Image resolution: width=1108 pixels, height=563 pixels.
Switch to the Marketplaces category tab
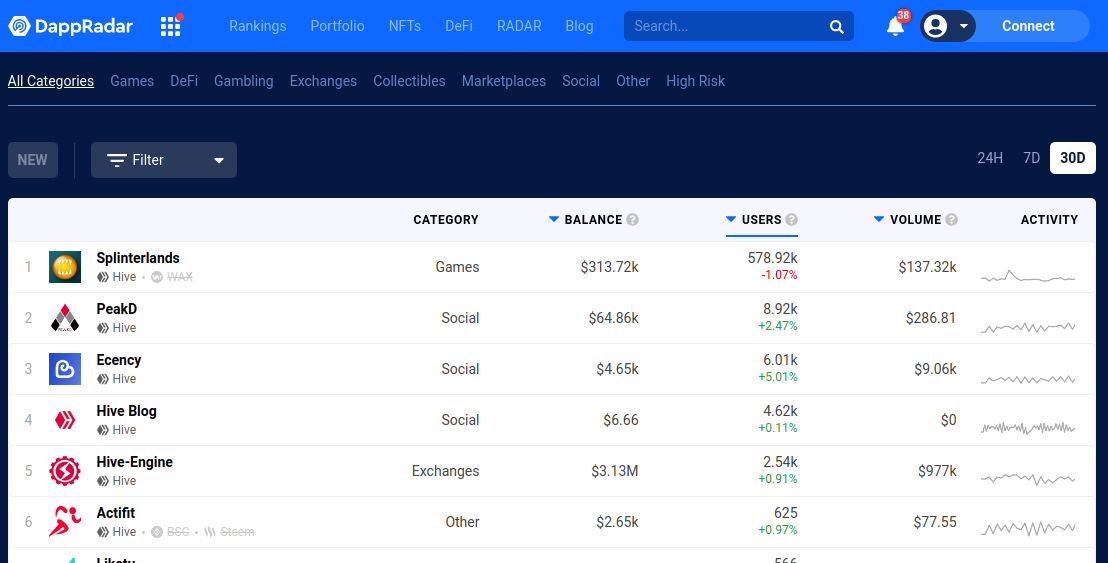pos(504,81)
